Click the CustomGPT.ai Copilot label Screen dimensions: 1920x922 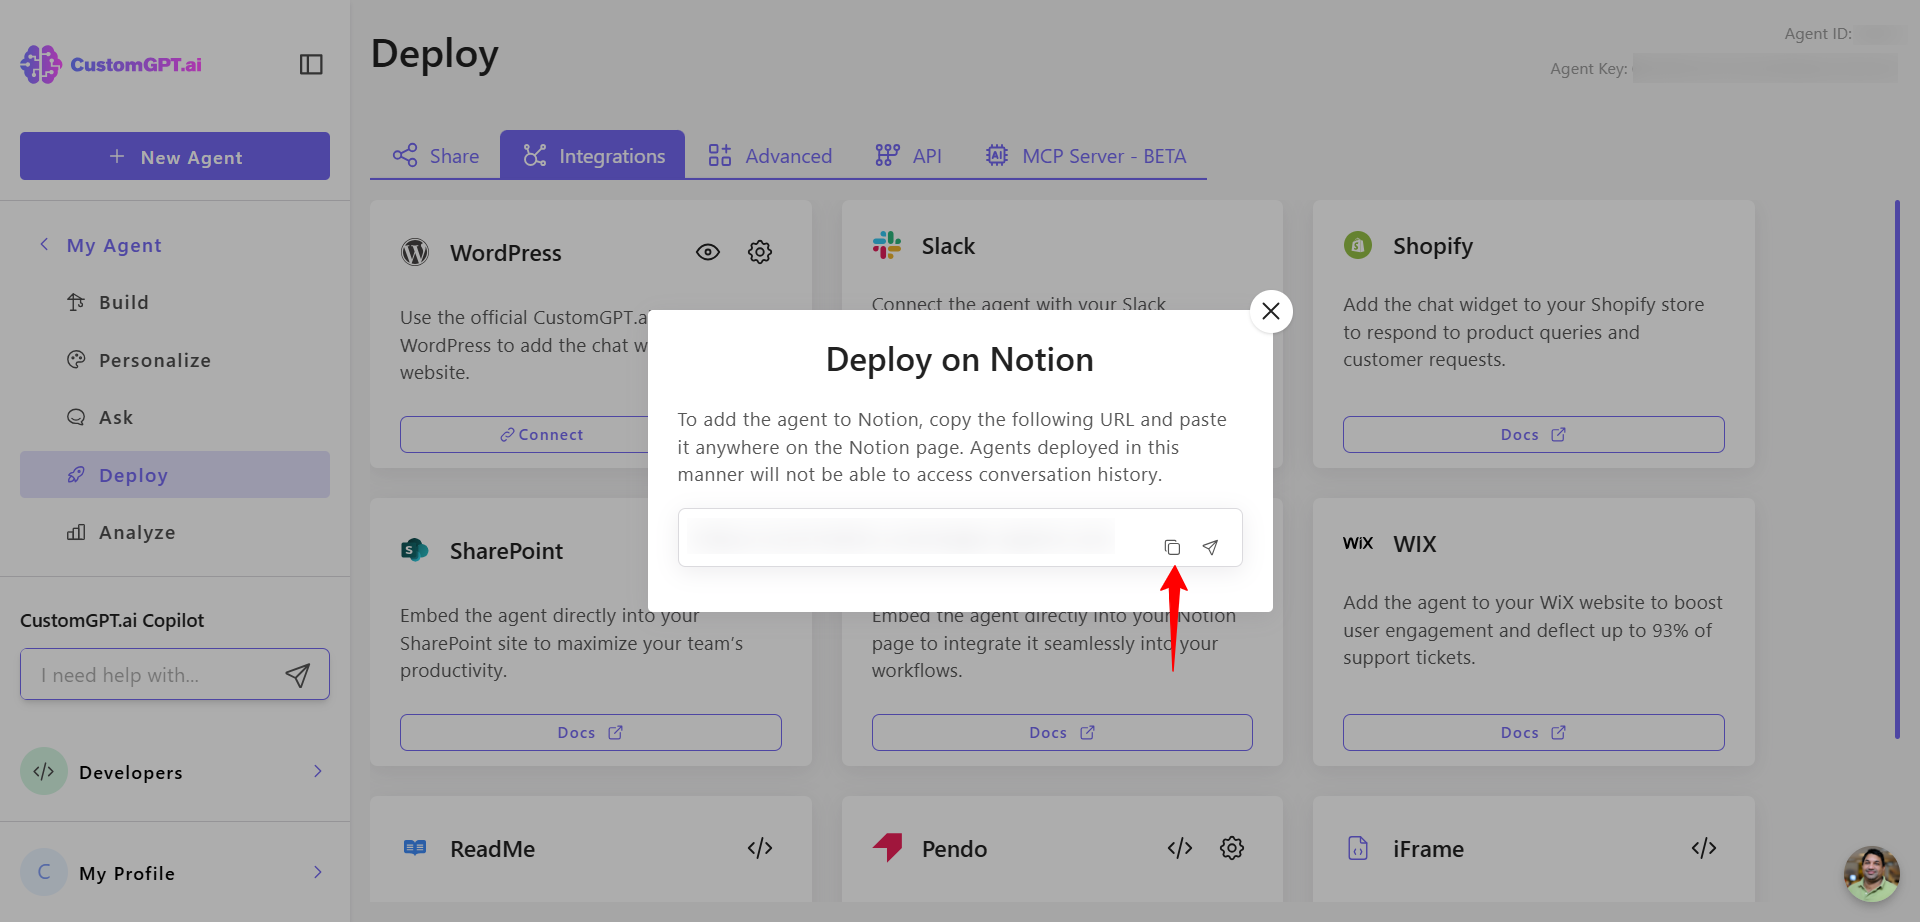pos(112,620)
